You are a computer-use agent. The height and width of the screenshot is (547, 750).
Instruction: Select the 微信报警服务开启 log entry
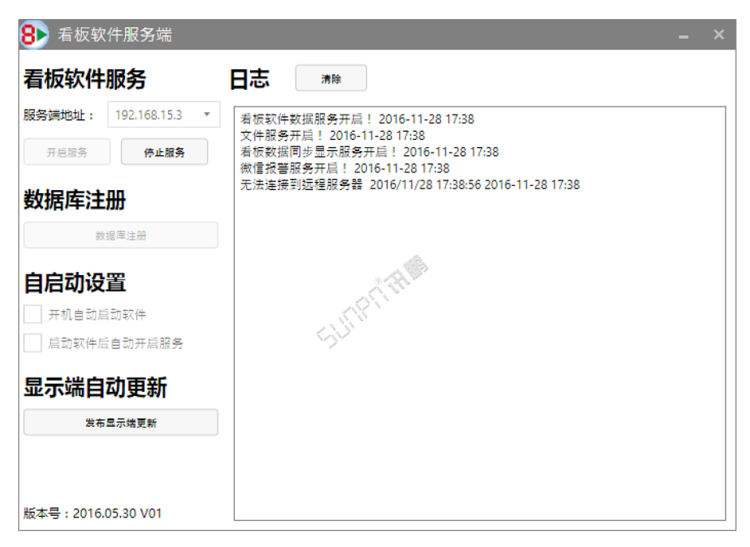click(344, 168)
